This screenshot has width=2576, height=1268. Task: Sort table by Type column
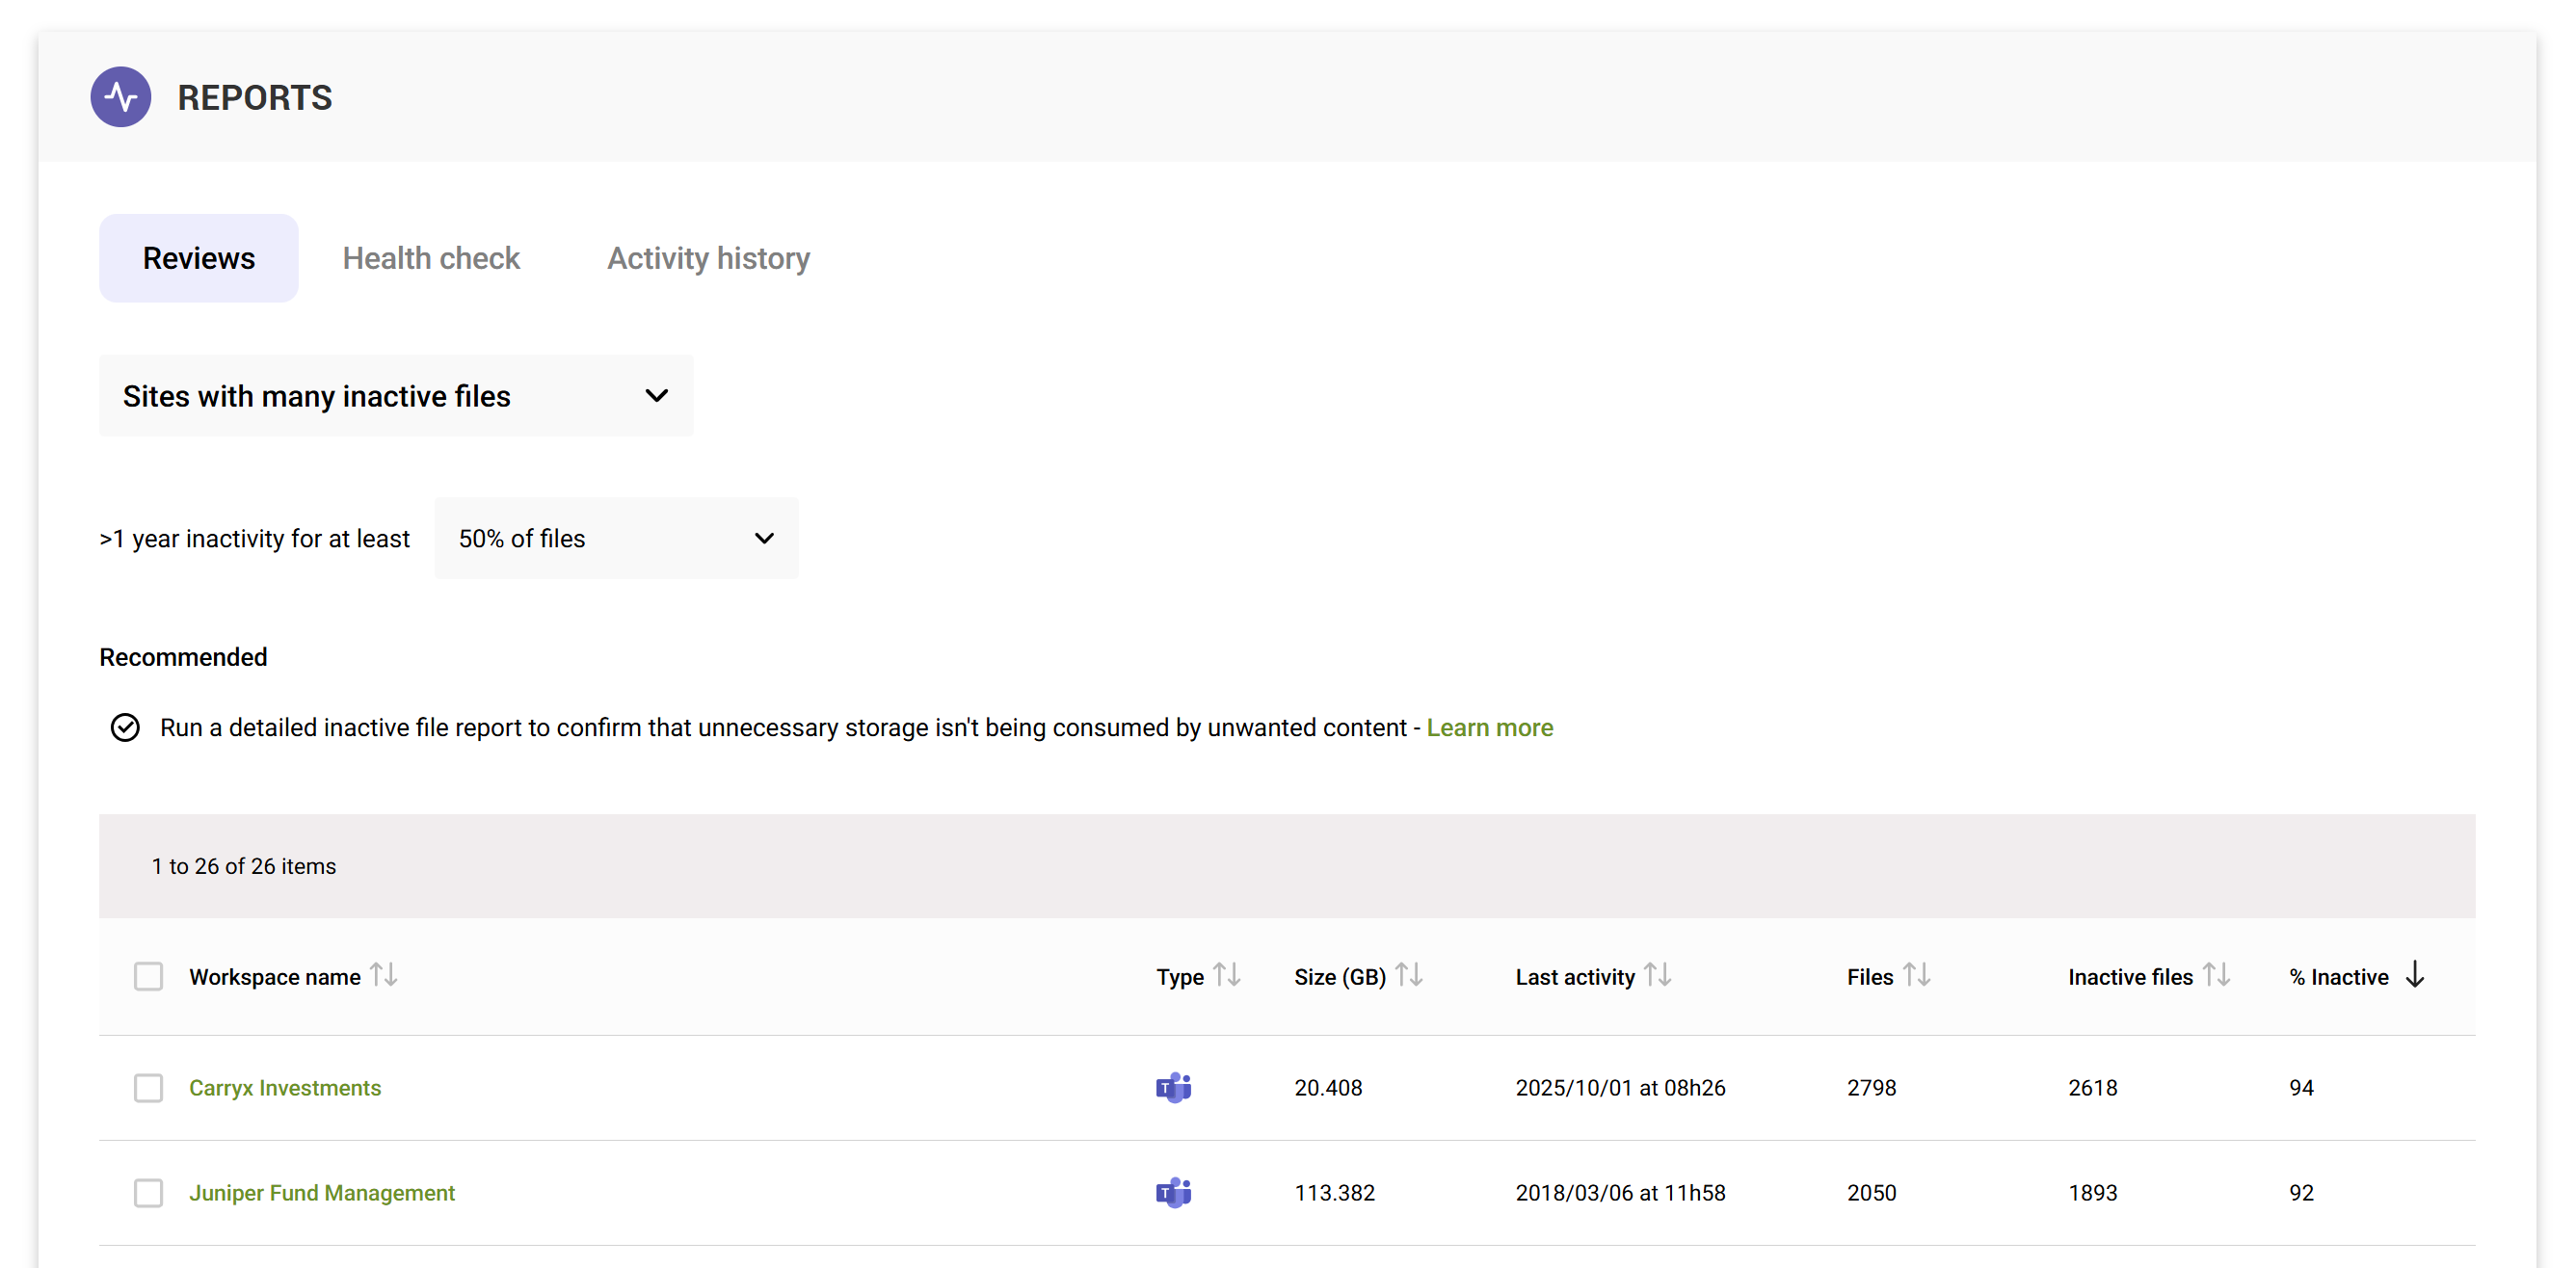point(1227,975)
